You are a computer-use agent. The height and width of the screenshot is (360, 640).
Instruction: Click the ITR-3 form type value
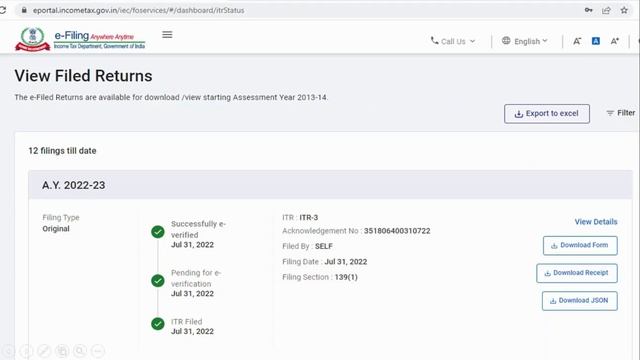tap(309, 218)
